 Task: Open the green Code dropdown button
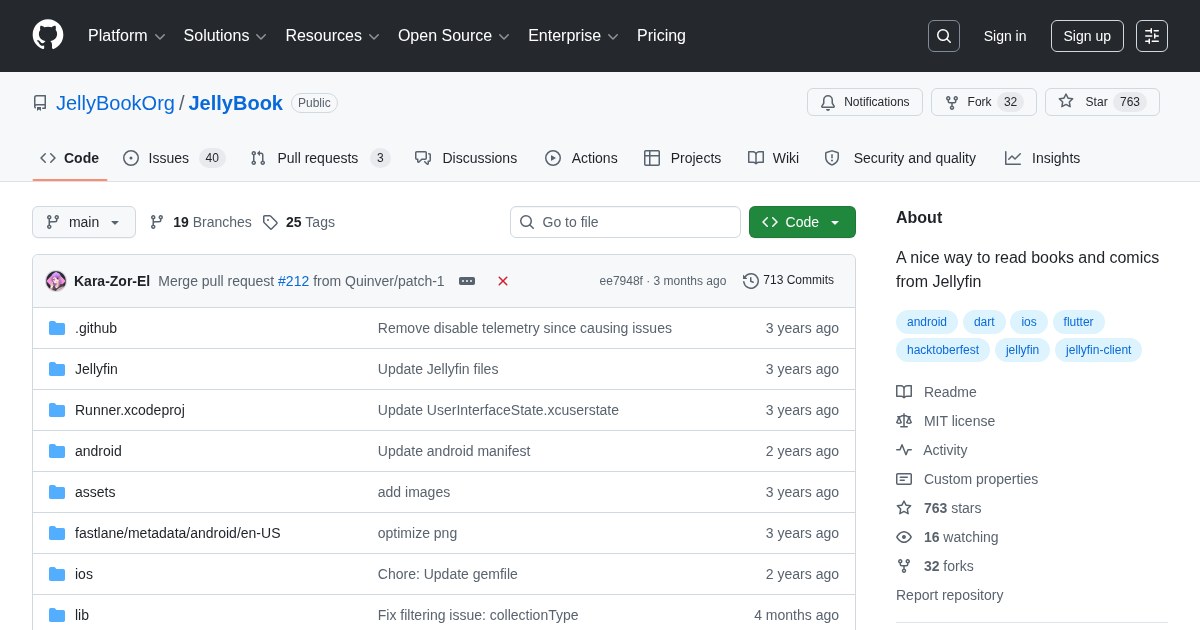pyautogui.click(x=802, y=222)
